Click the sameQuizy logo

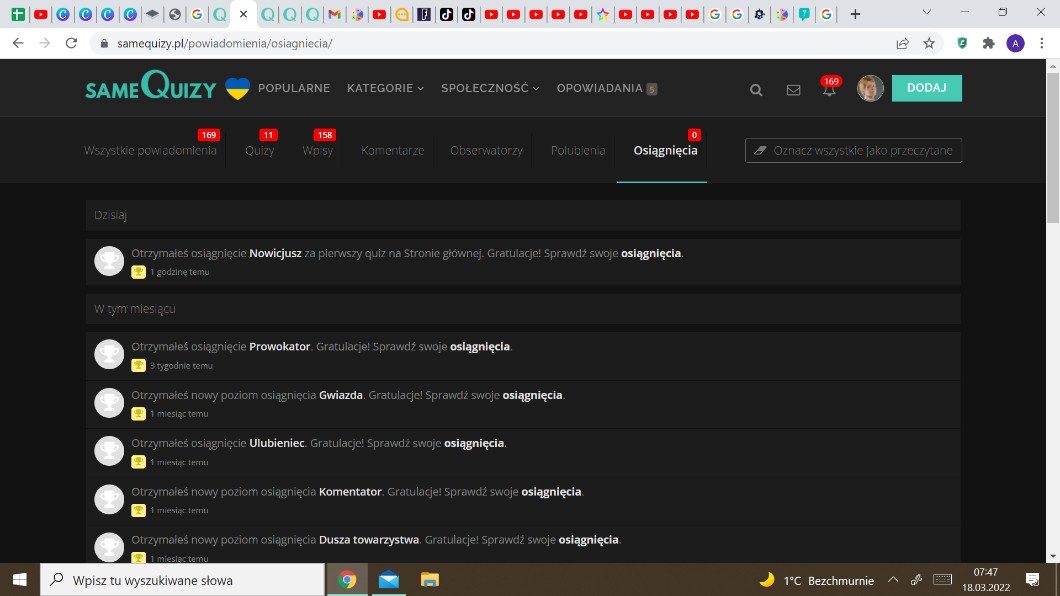pyautogui.click(x=150, y=88)
